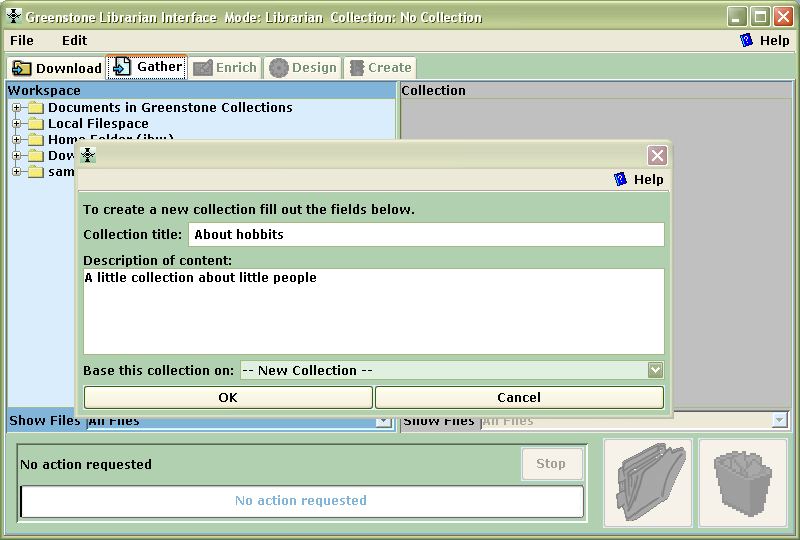The width and height of the screenshot is (800, 540).
Task: Click the new folder icon button
Action: click(x=648, y=482)
